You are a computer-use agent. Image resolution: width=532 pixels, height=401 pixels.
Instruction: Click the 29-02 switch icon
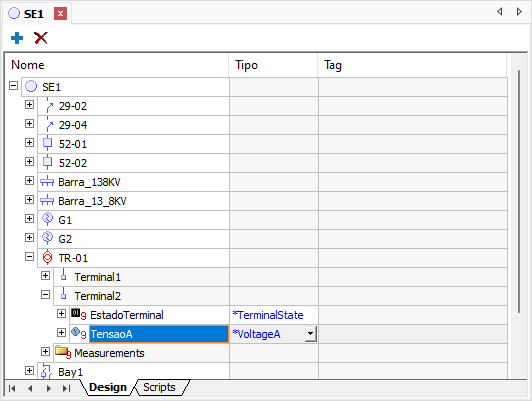click(x=49, y=106)
